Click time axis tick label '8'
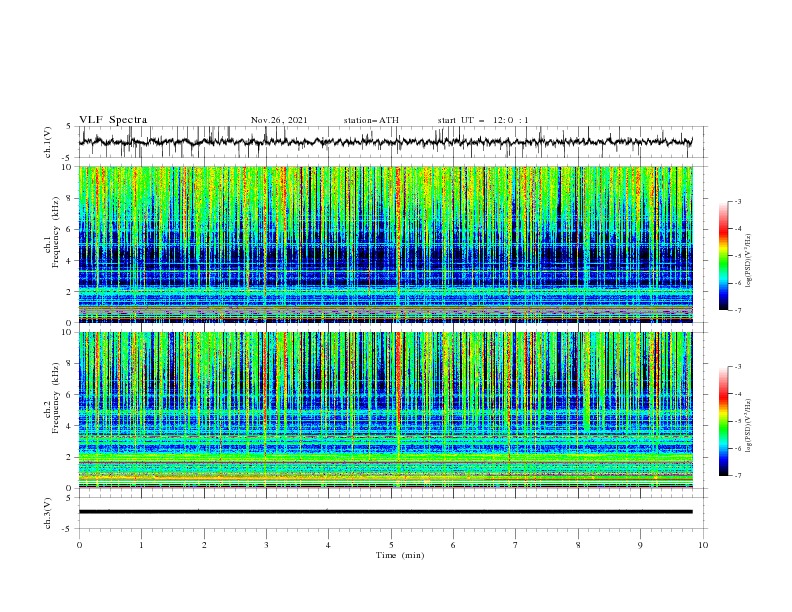 click(578, 545)
